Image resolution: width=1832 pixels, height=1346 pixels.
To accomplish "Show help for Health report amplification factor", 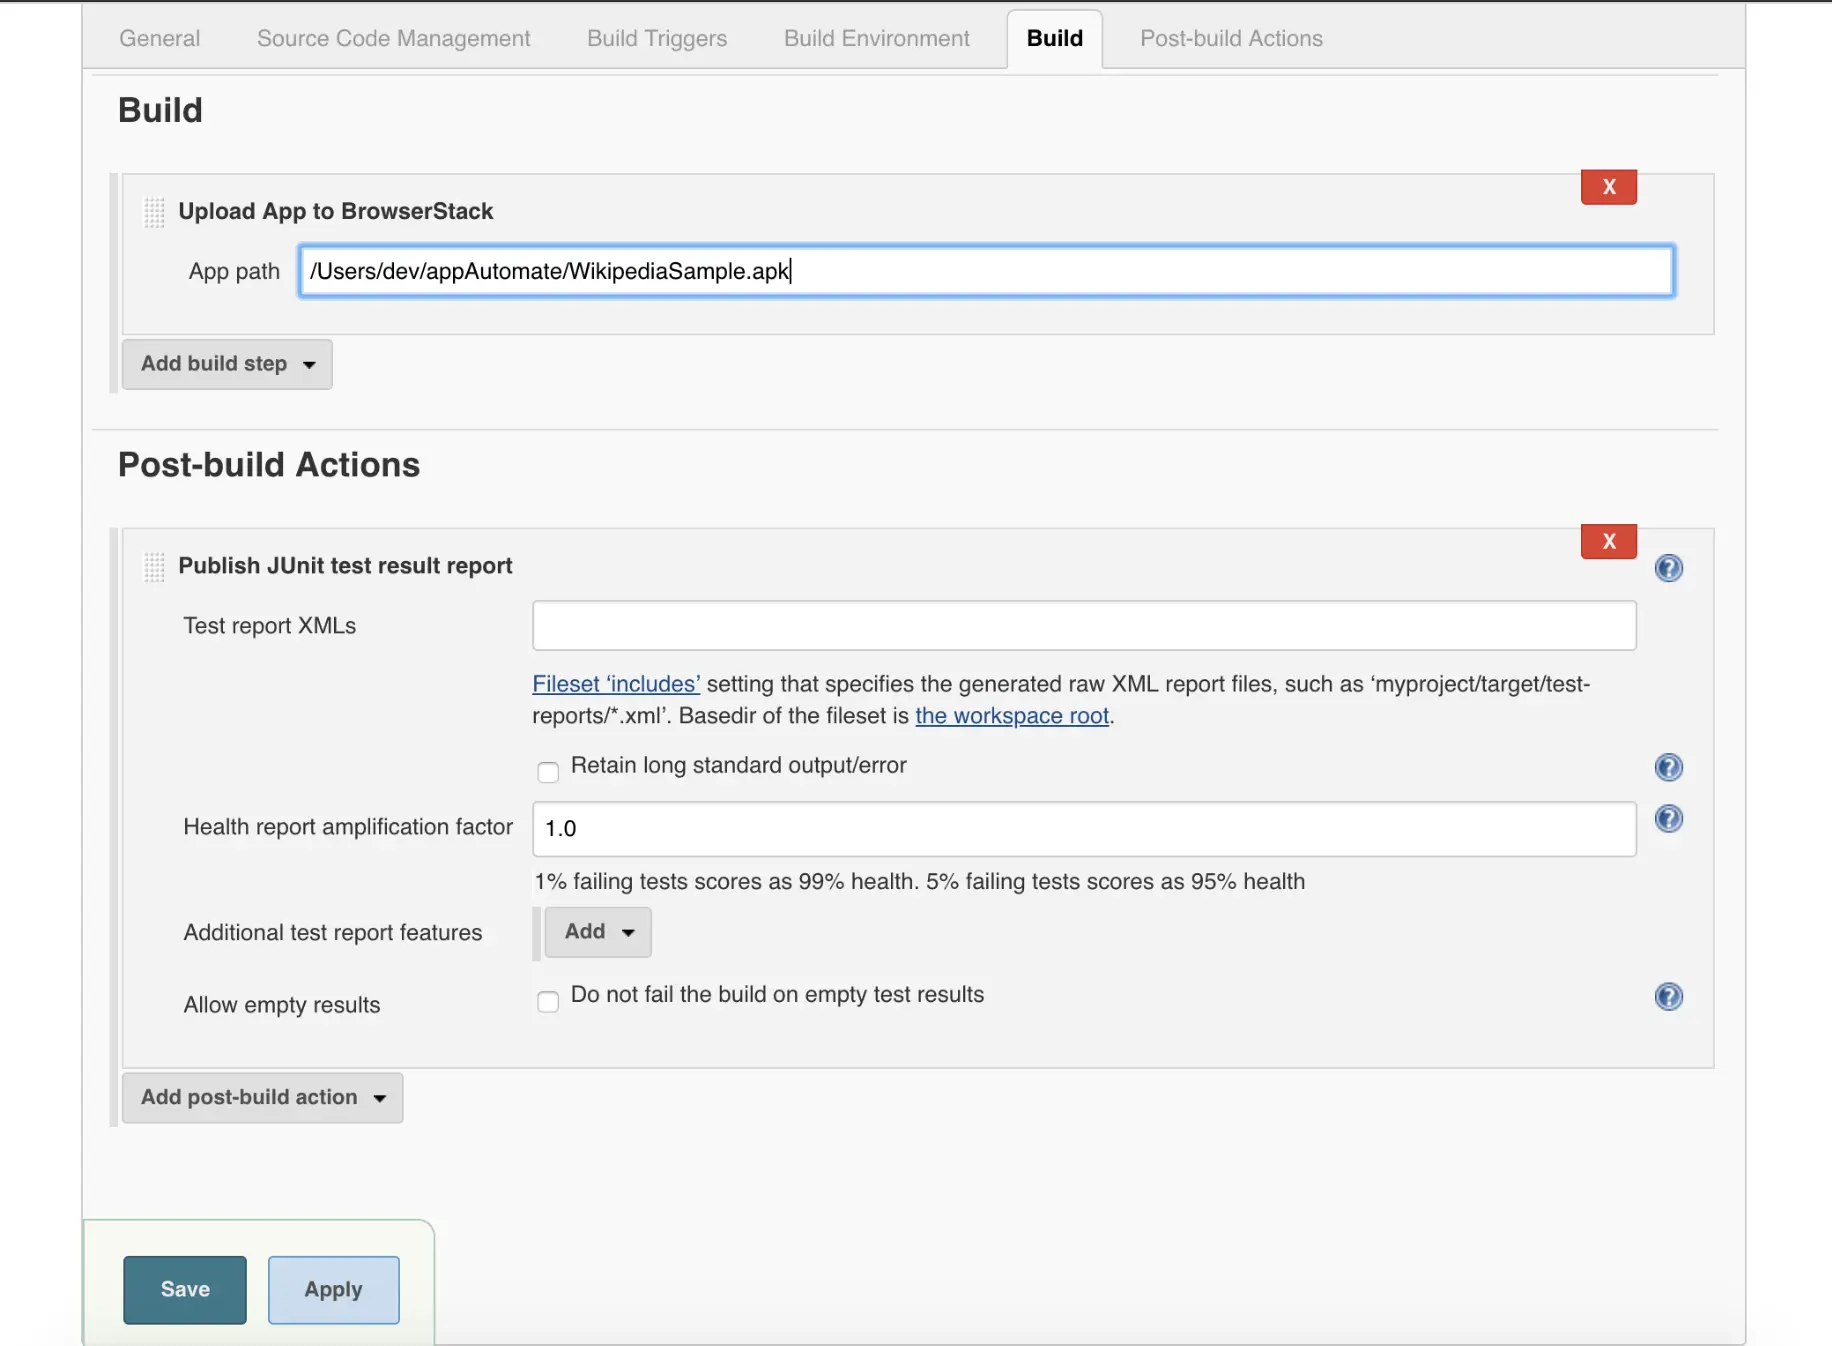I will [1668, 819].
